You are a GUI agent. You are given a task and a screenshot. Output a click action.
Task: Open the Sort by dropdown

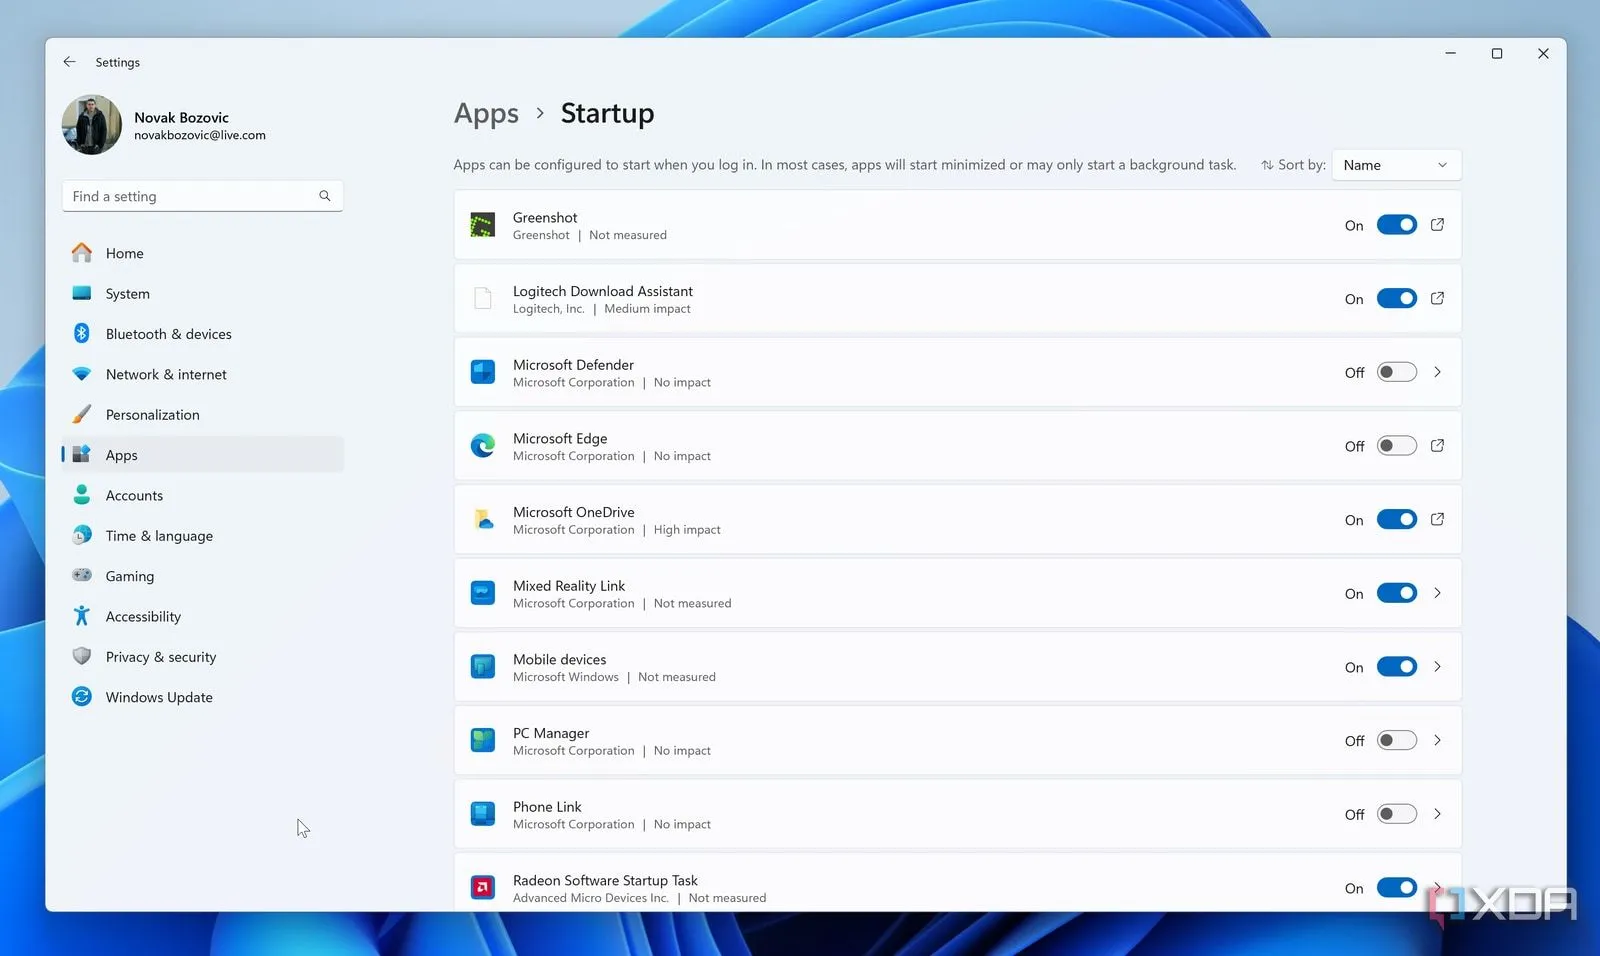[x=1395, y=164]
